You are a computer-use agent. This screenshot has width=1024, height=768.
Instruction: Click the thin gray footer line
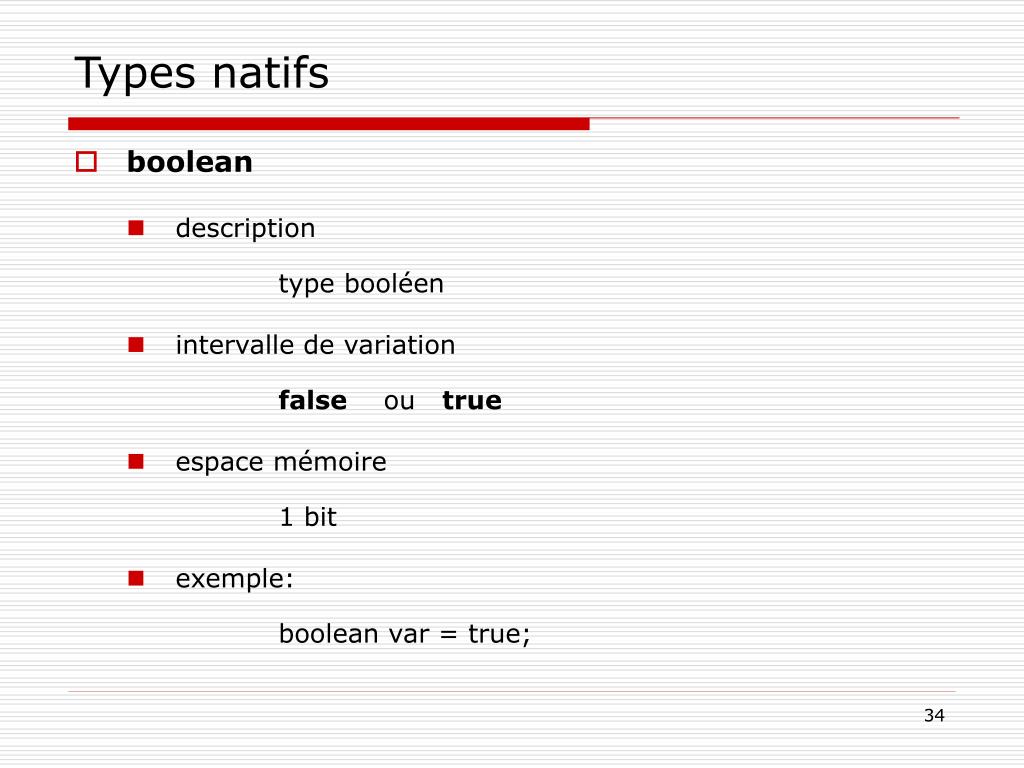tap(512, 691)
